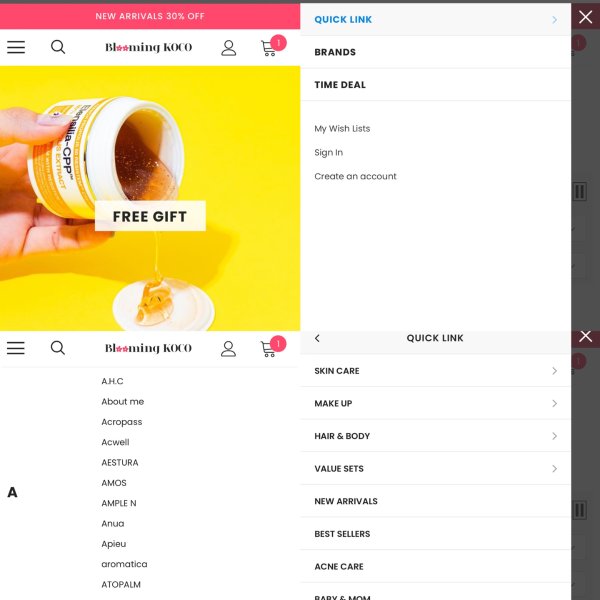Pause slideshow behind the main menu panel
600x600 pixels.
coord(580,191)
